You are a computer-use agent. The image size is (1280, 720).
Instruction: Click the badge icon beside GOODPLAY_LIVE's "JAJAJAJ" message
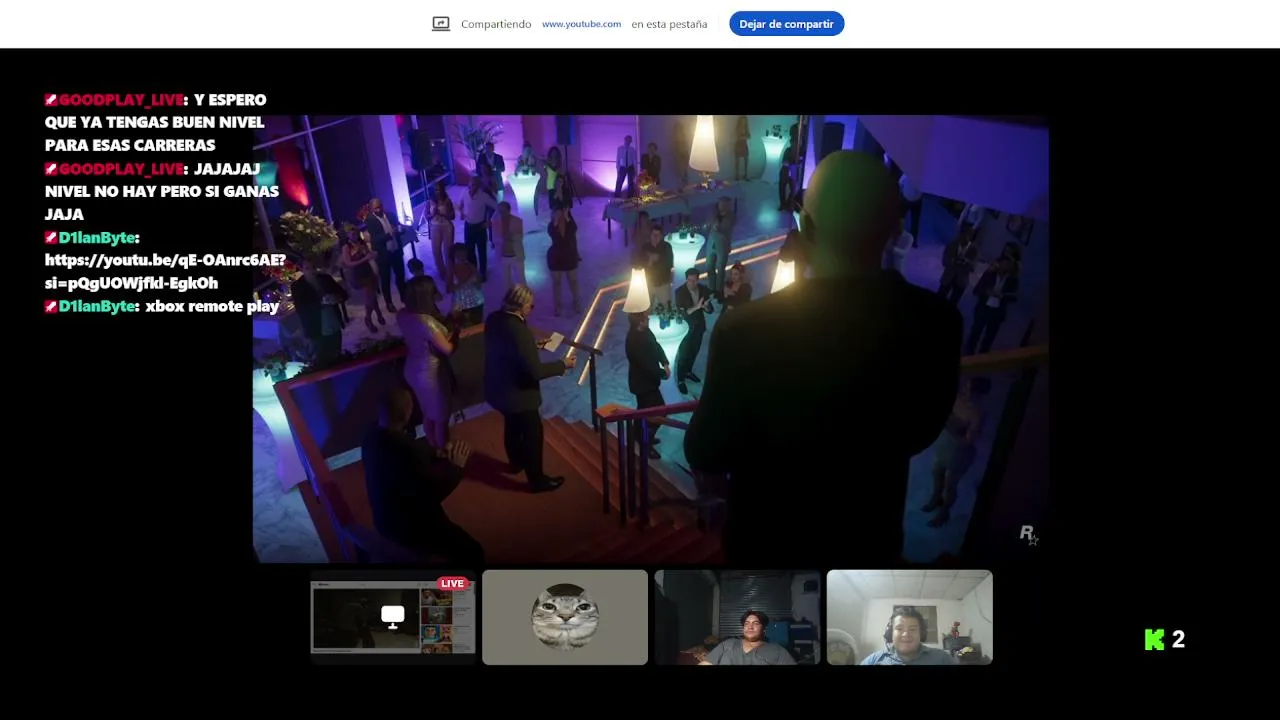51,169
